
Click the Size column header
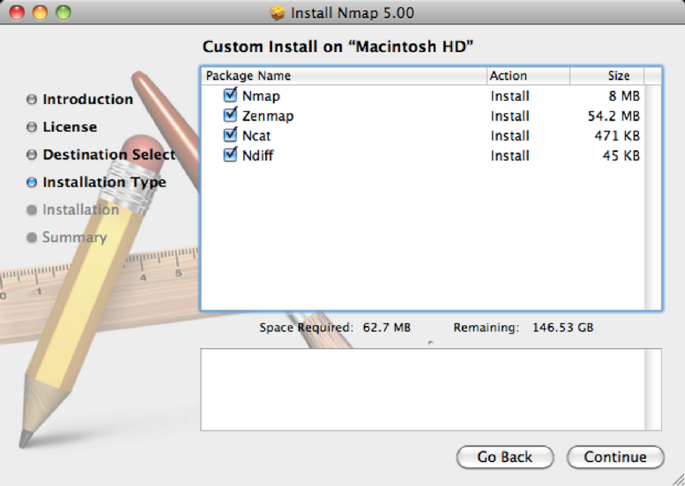tap(606, 76)
